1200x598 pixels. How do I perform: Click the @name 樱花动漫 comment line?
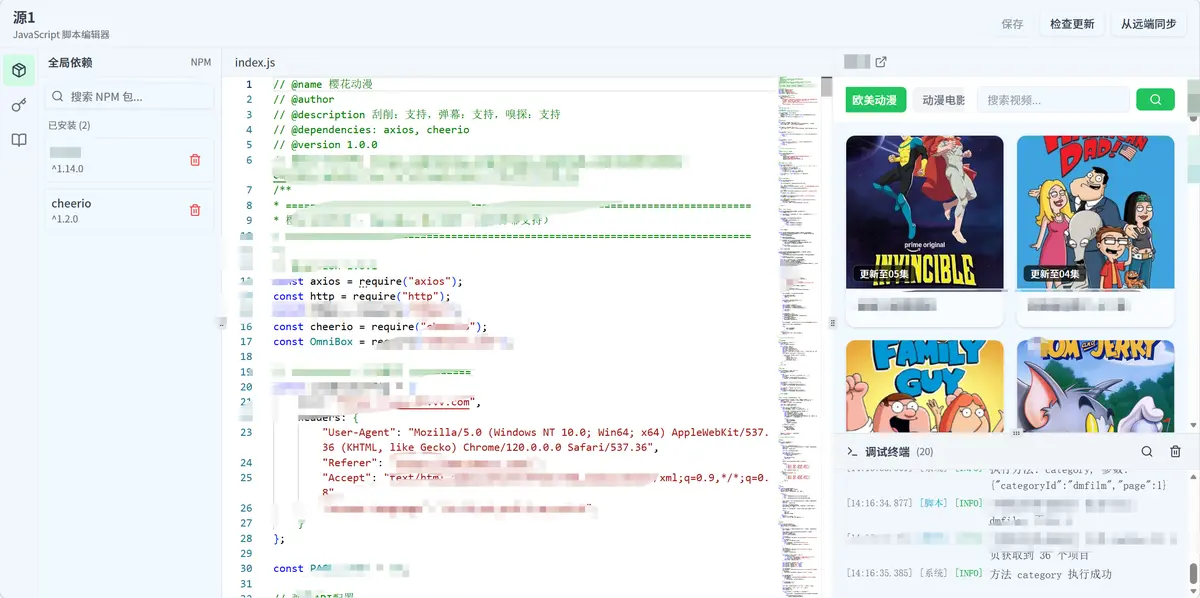[322, 85]
